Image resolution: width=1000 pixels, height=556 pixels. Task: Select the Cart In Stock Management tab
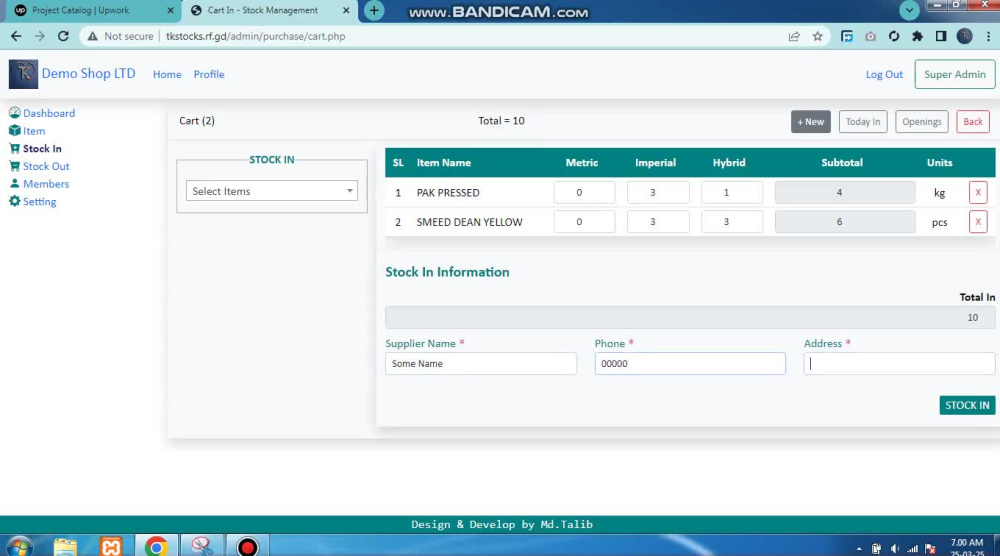click(x=268, y=10)
